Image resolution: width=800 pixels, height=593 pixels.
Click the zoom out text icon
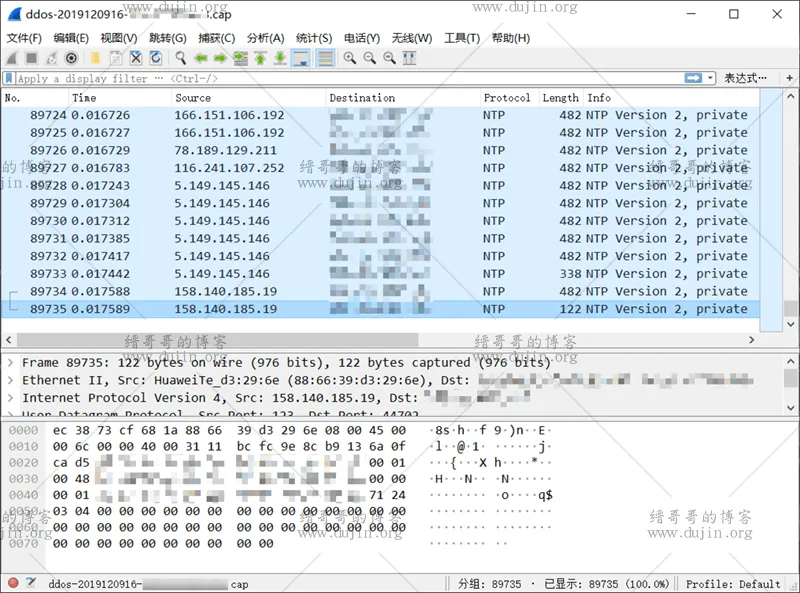[369, 58]
